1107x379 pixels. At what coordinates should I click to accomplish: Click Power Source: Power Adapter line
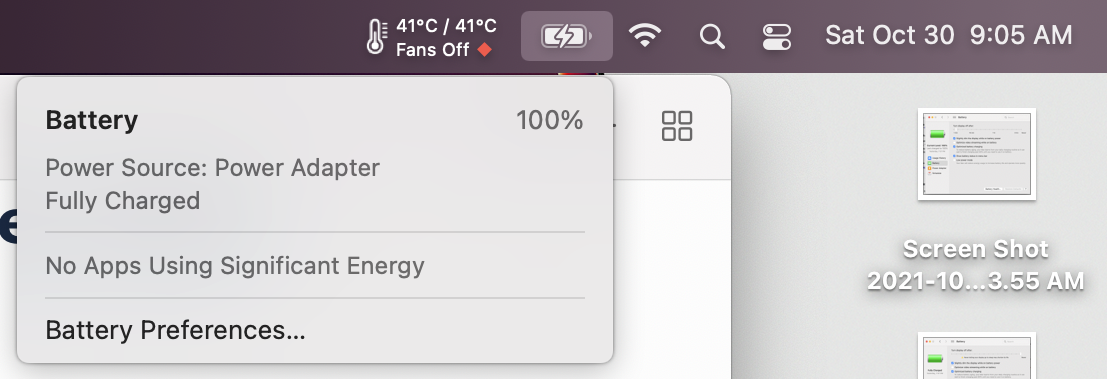pos(213,168)
